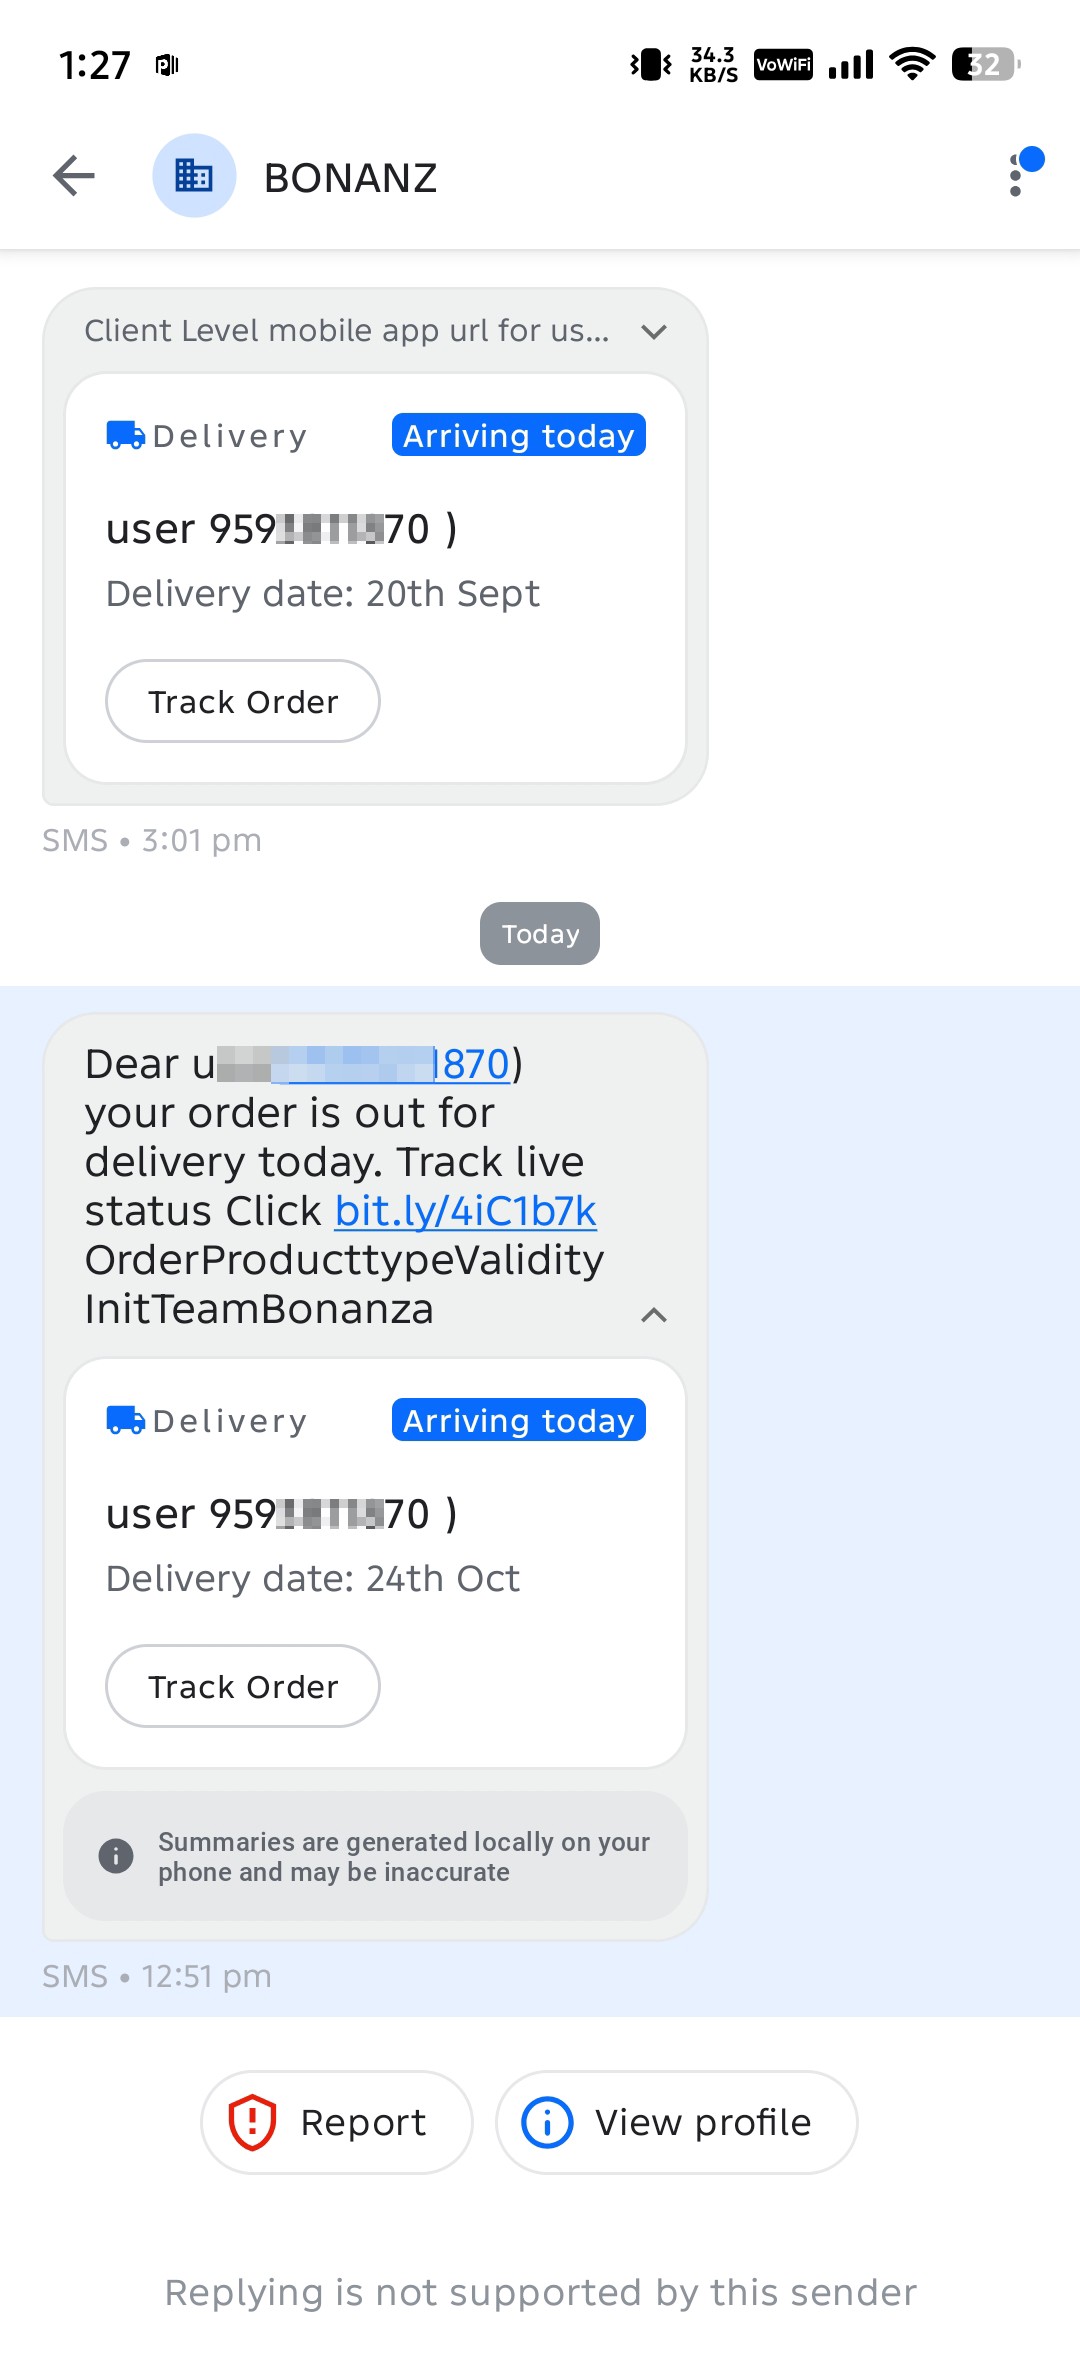Track Order for 20th Sept delivery
1080x2364 pixels.
tap(243, 701)
